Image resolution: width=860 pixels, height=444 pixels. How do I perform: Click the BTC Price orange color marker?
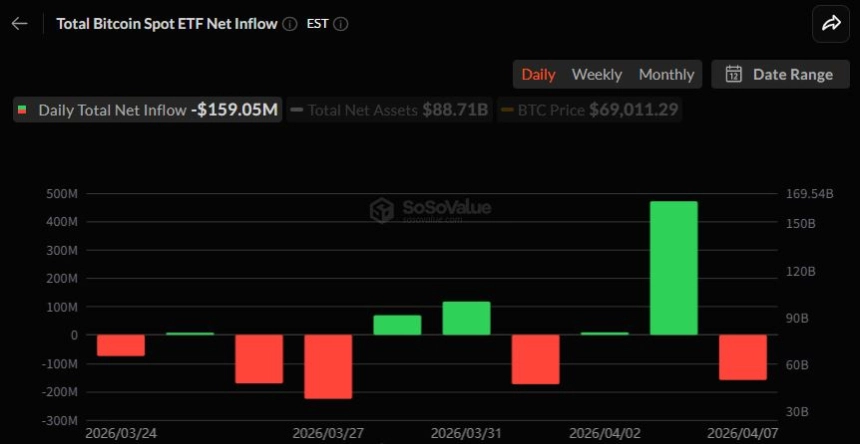pos(507,110)
